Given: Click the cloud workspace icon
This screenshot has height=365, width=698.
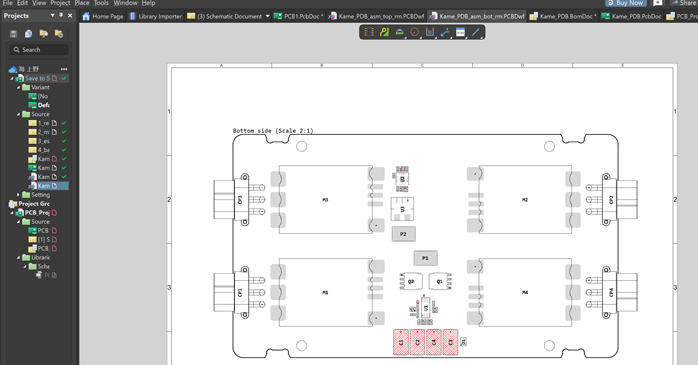Looking at the screenshot, I should coord(12,69).
